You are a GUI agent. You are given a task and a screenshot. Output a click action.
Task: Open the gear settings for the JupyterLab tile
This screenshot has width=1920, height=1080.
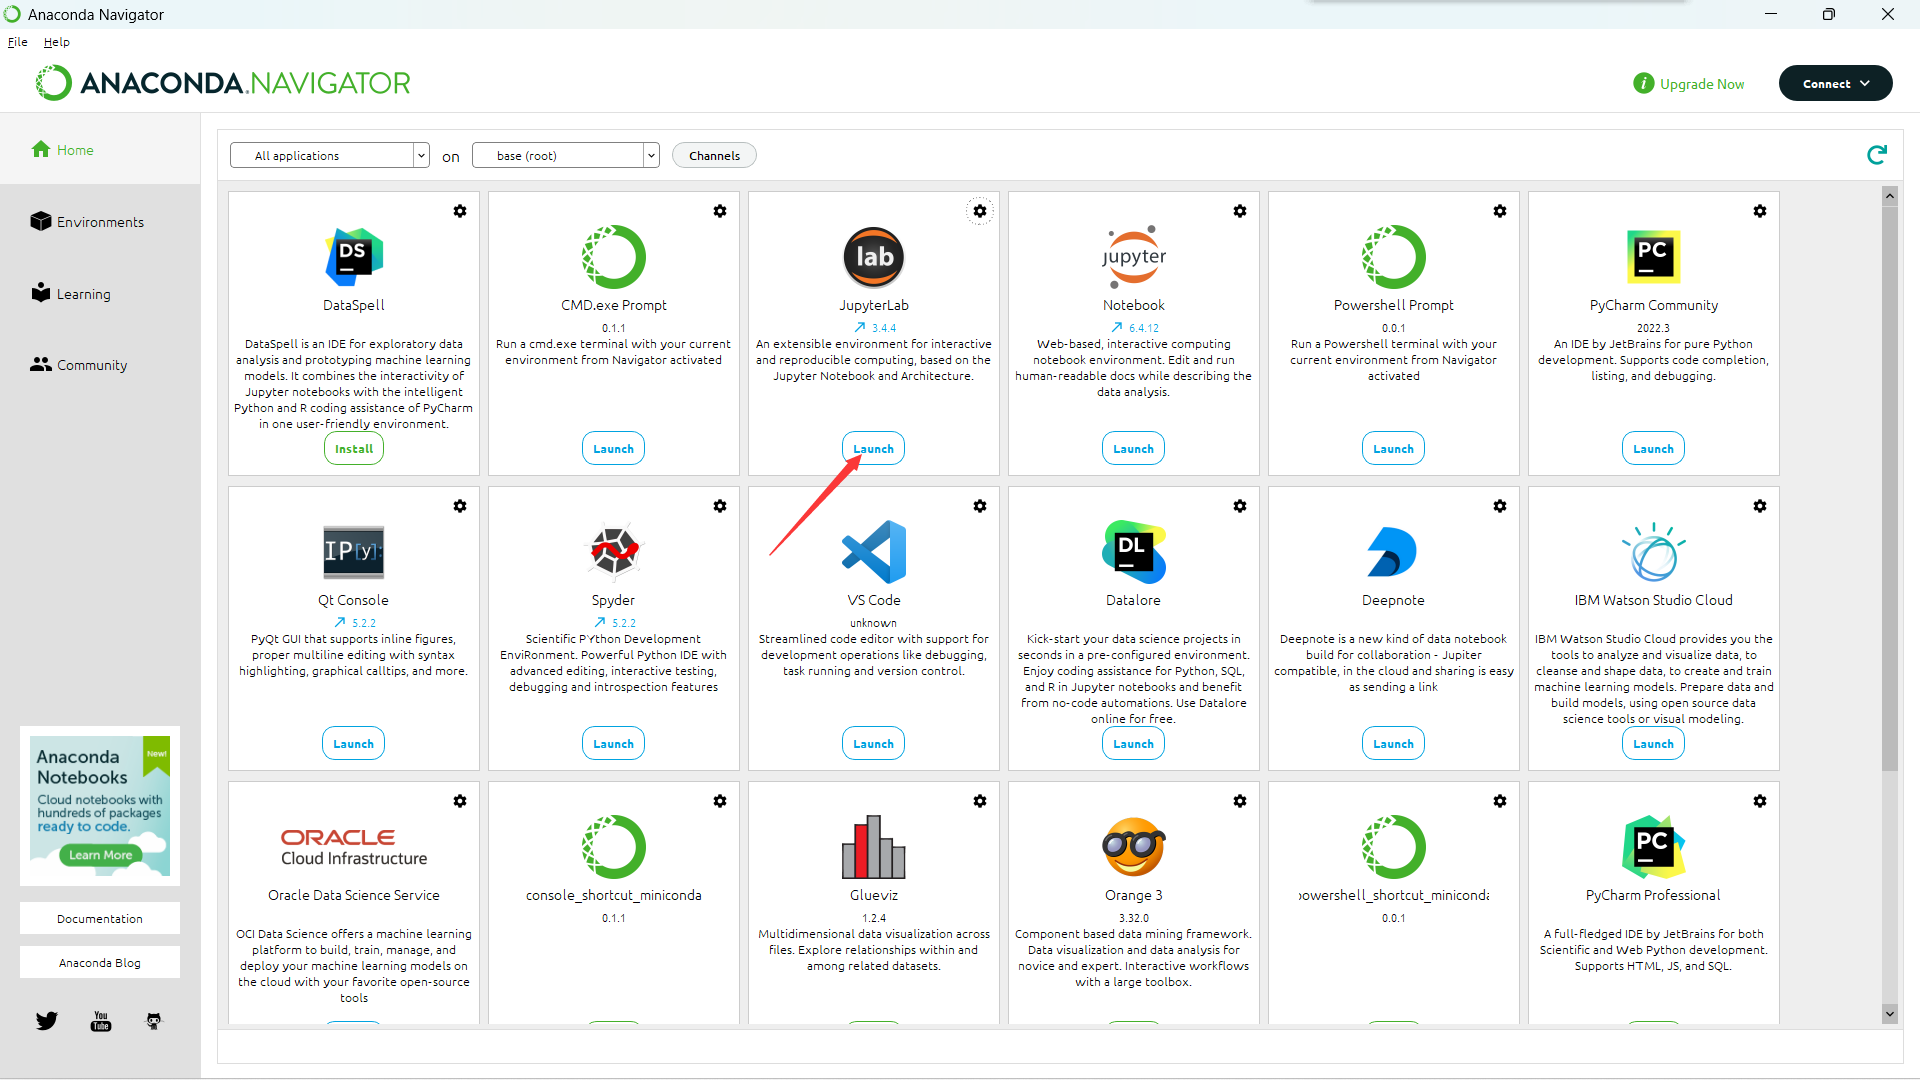979,211
